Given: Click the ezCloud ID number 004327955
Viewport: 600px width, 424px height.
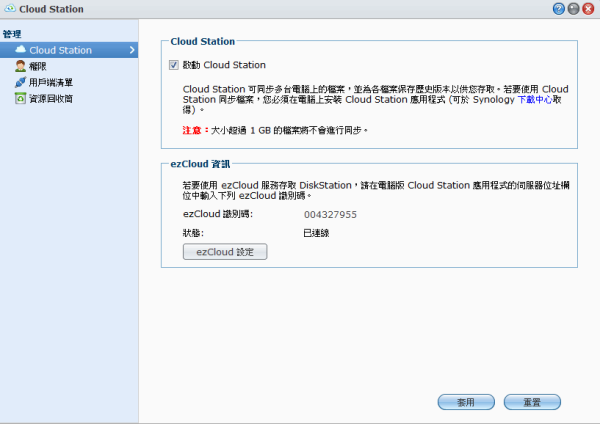Looking at the screenshot, I should [331, 214].
